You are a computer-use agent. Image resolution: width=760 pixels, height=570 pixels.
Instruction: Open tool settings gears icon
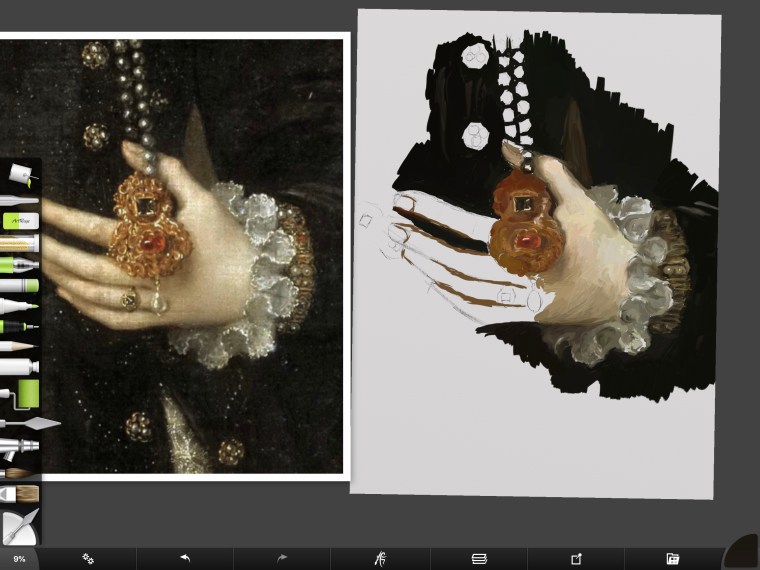(88, 559)
